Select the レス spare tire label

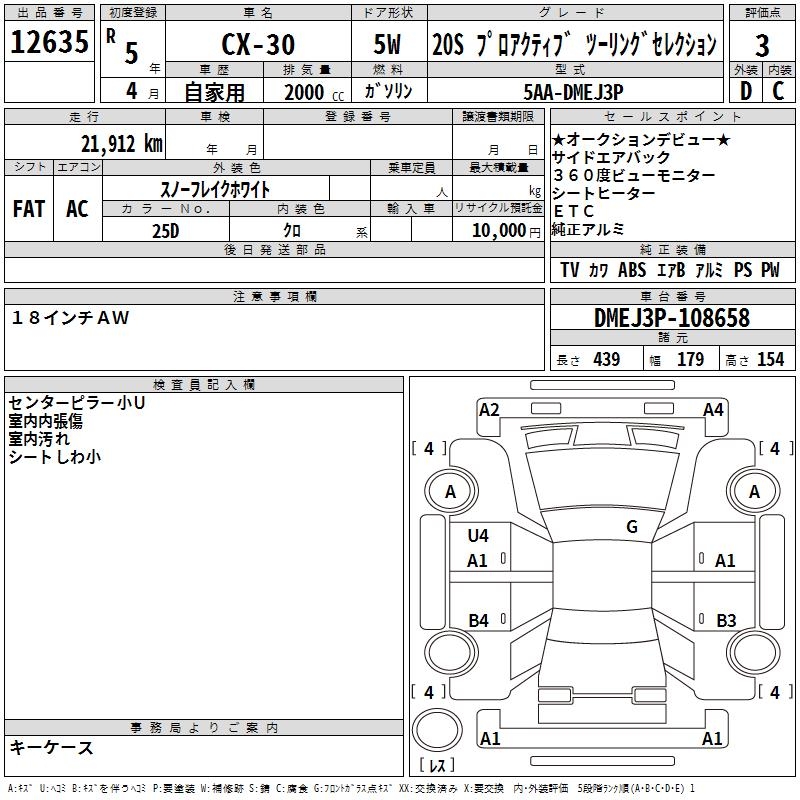click(x=437, y=765)
